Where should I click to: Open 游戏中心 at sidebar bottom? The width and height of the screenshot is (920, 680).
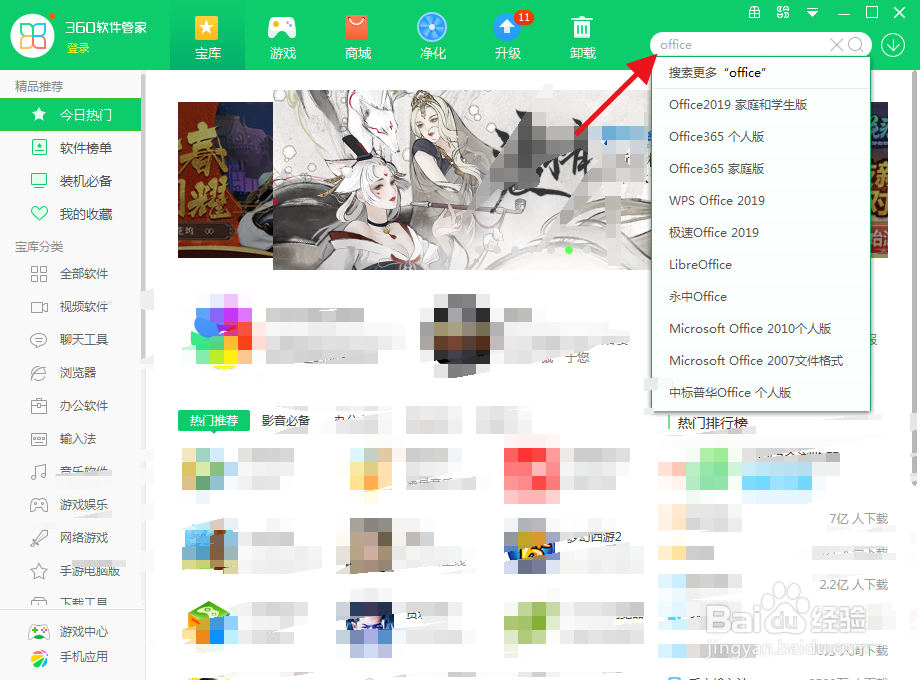tap(69, 632)
